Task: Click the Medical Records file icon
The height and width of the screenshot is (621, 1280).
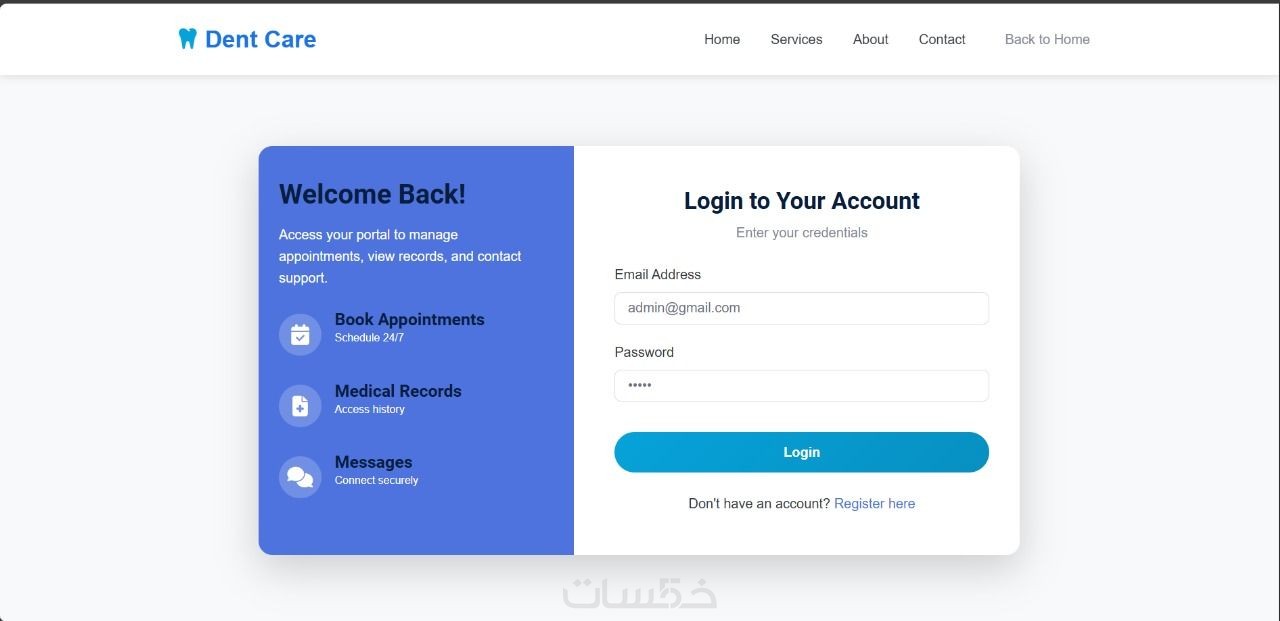Action: coord(300,406)
